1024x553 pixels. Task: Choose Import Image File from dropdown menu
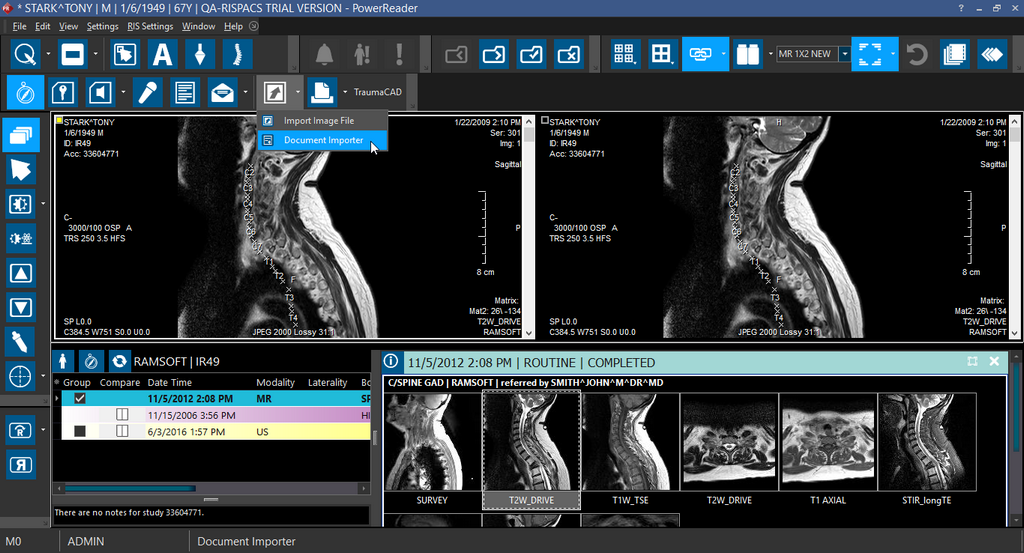pyautogui.click(x=318, y=121)
